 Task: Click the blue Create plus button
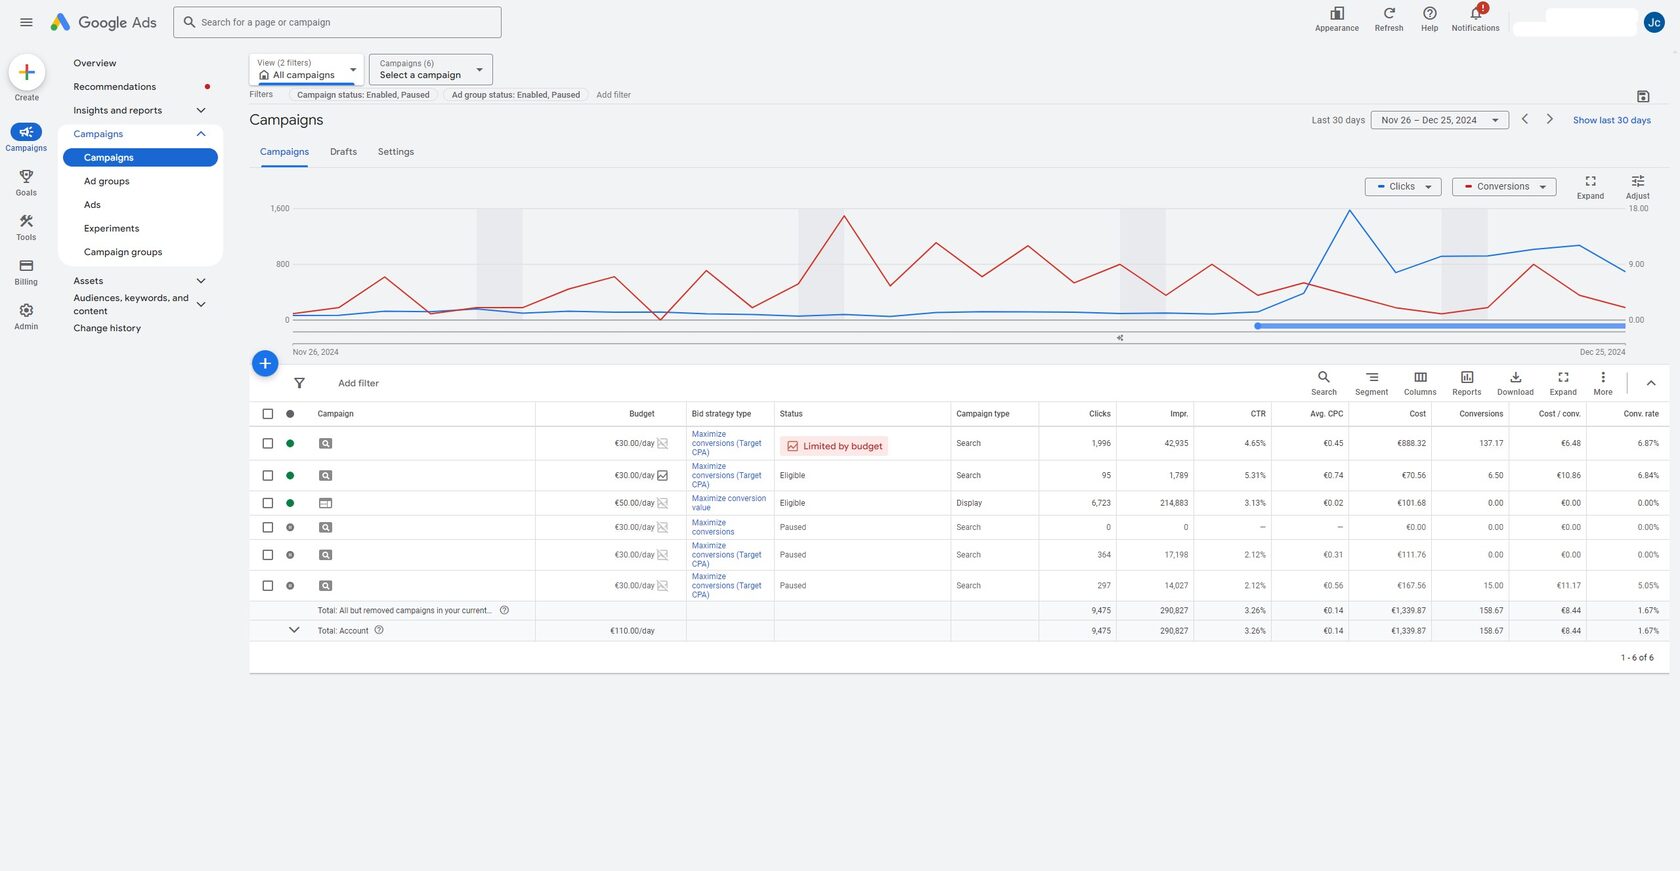[27, 72]
